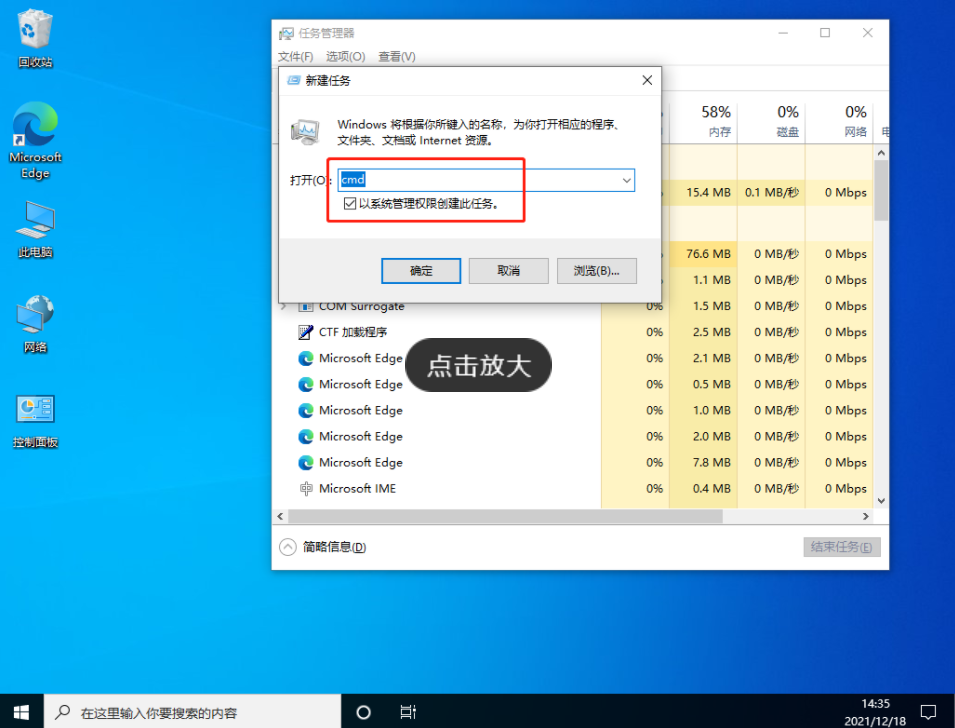Click the 取消 button in dialog
Screen dimensions: 955x728
[x=508, y=270]
